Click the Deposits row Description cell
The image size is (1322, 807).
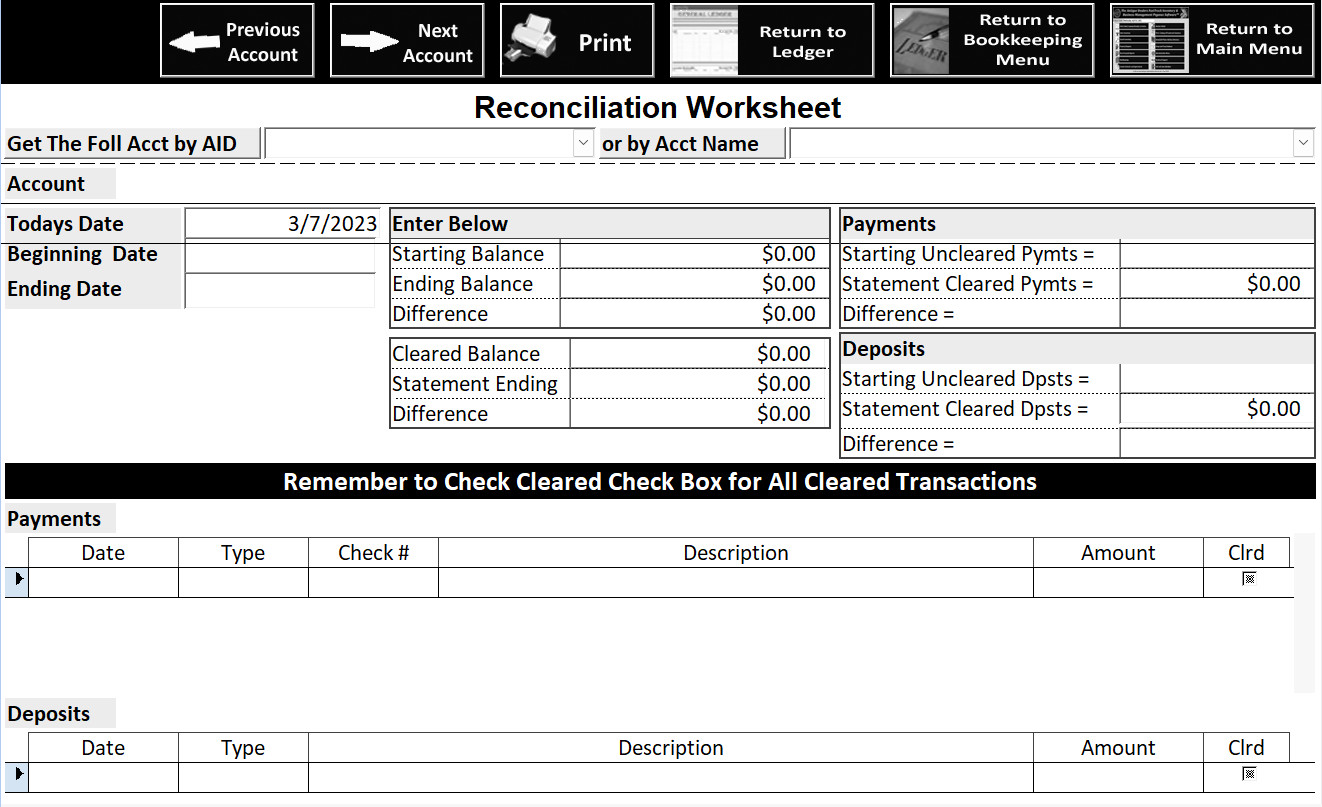pos(671,777)
